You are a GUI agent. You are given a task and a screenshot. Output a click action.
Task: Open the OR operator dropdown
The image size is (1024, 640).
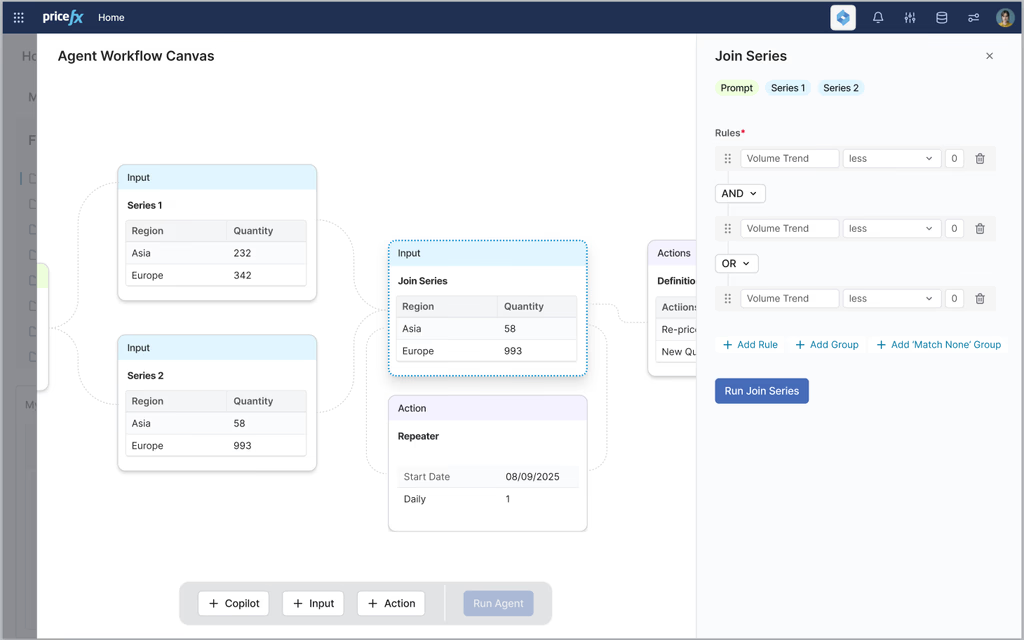736,263
